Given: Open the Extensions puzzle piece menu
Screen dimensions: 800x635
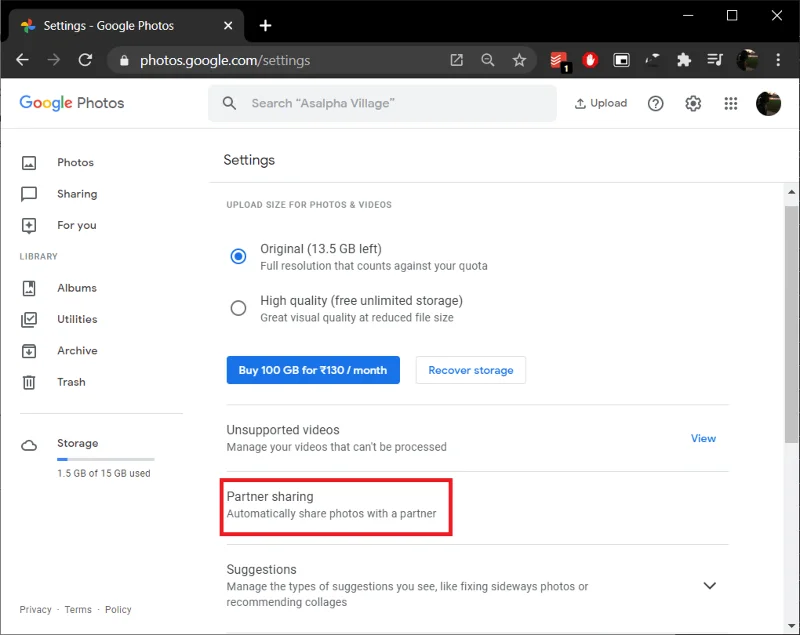Looking at the screenshot, I should (684, 60).
